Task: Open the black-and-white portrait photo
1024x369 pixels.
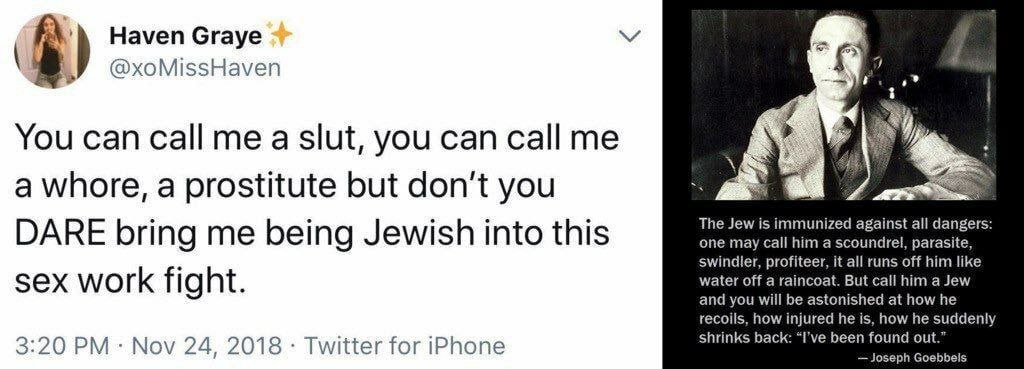Action: [x=844, y=104]
